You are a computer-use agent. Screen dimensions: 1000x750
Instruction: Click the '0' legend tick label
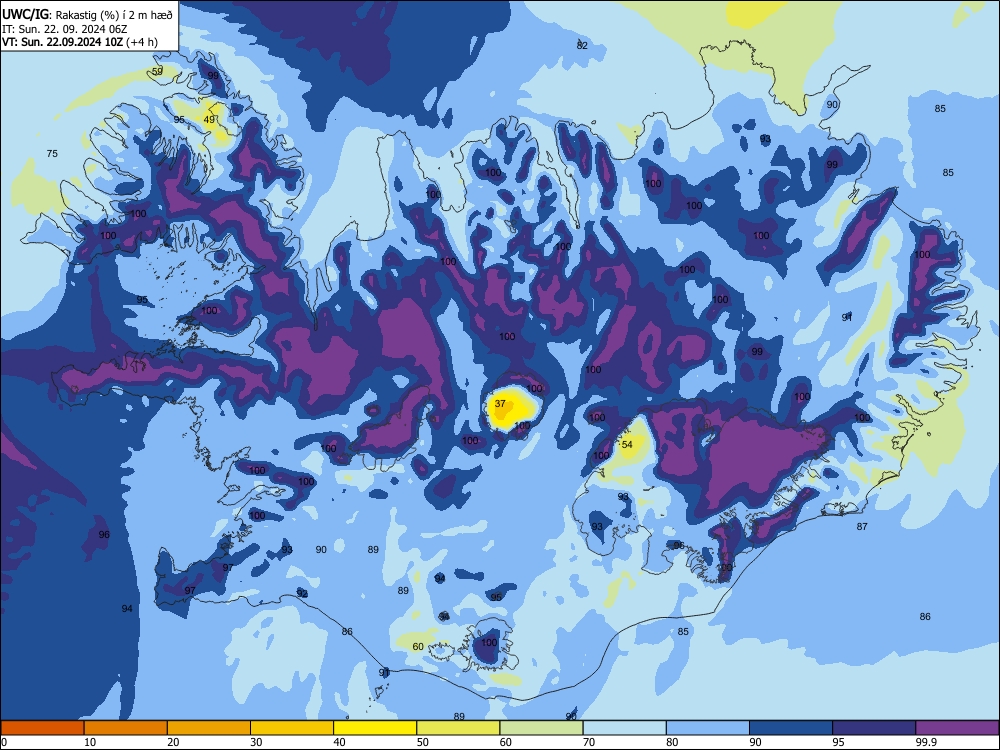pos(4,742)
